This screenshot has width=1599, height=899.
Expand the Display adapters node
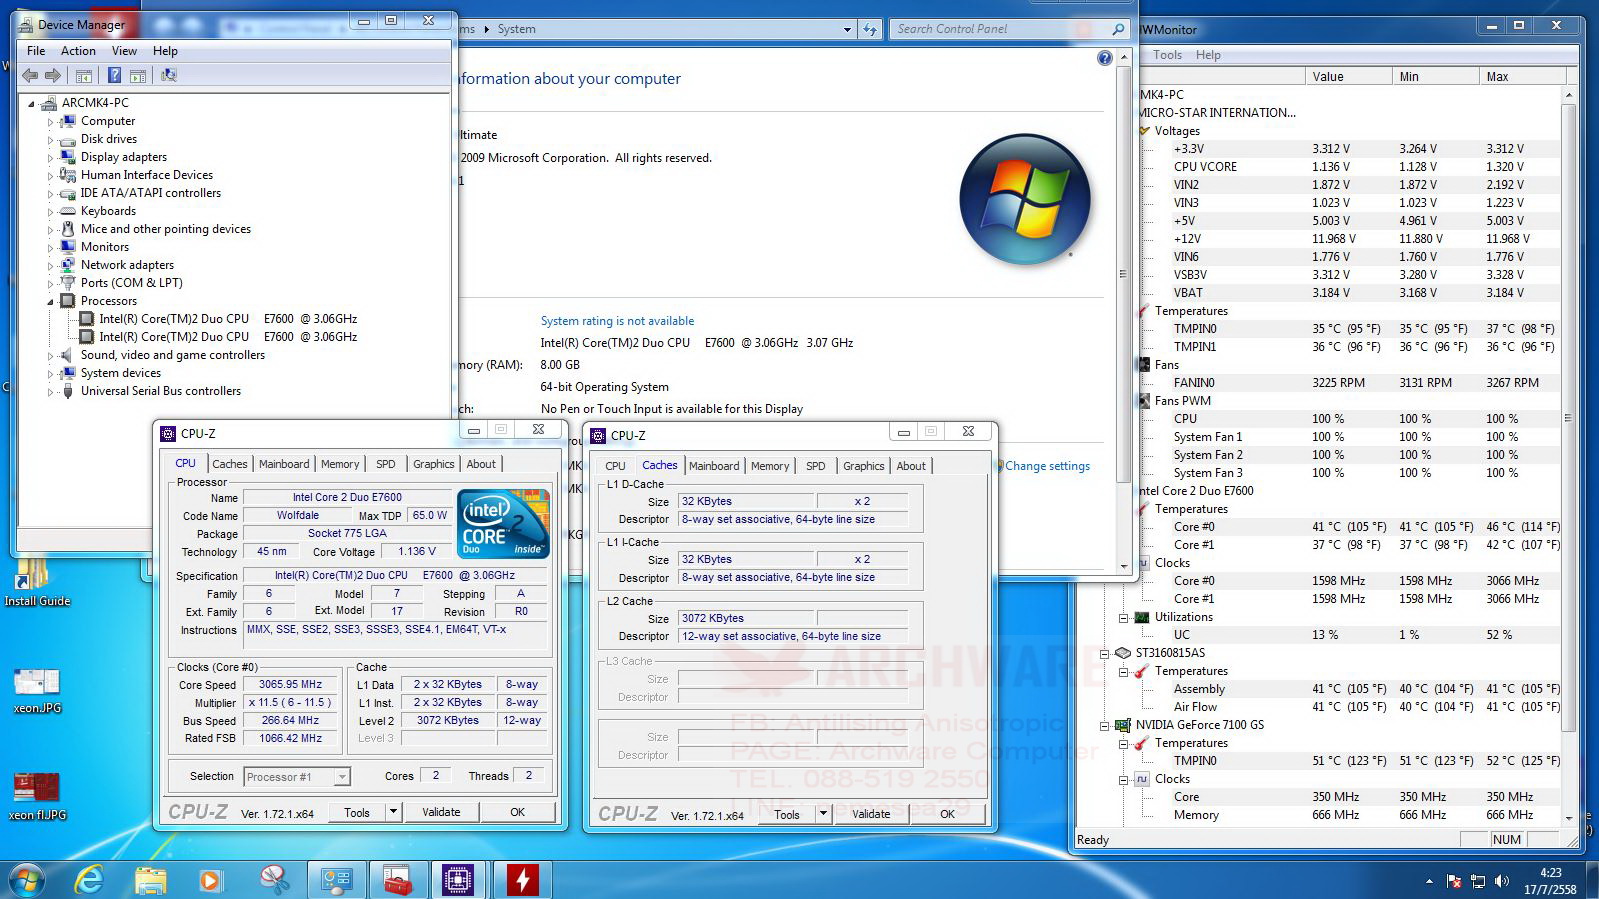click(50, 157)
